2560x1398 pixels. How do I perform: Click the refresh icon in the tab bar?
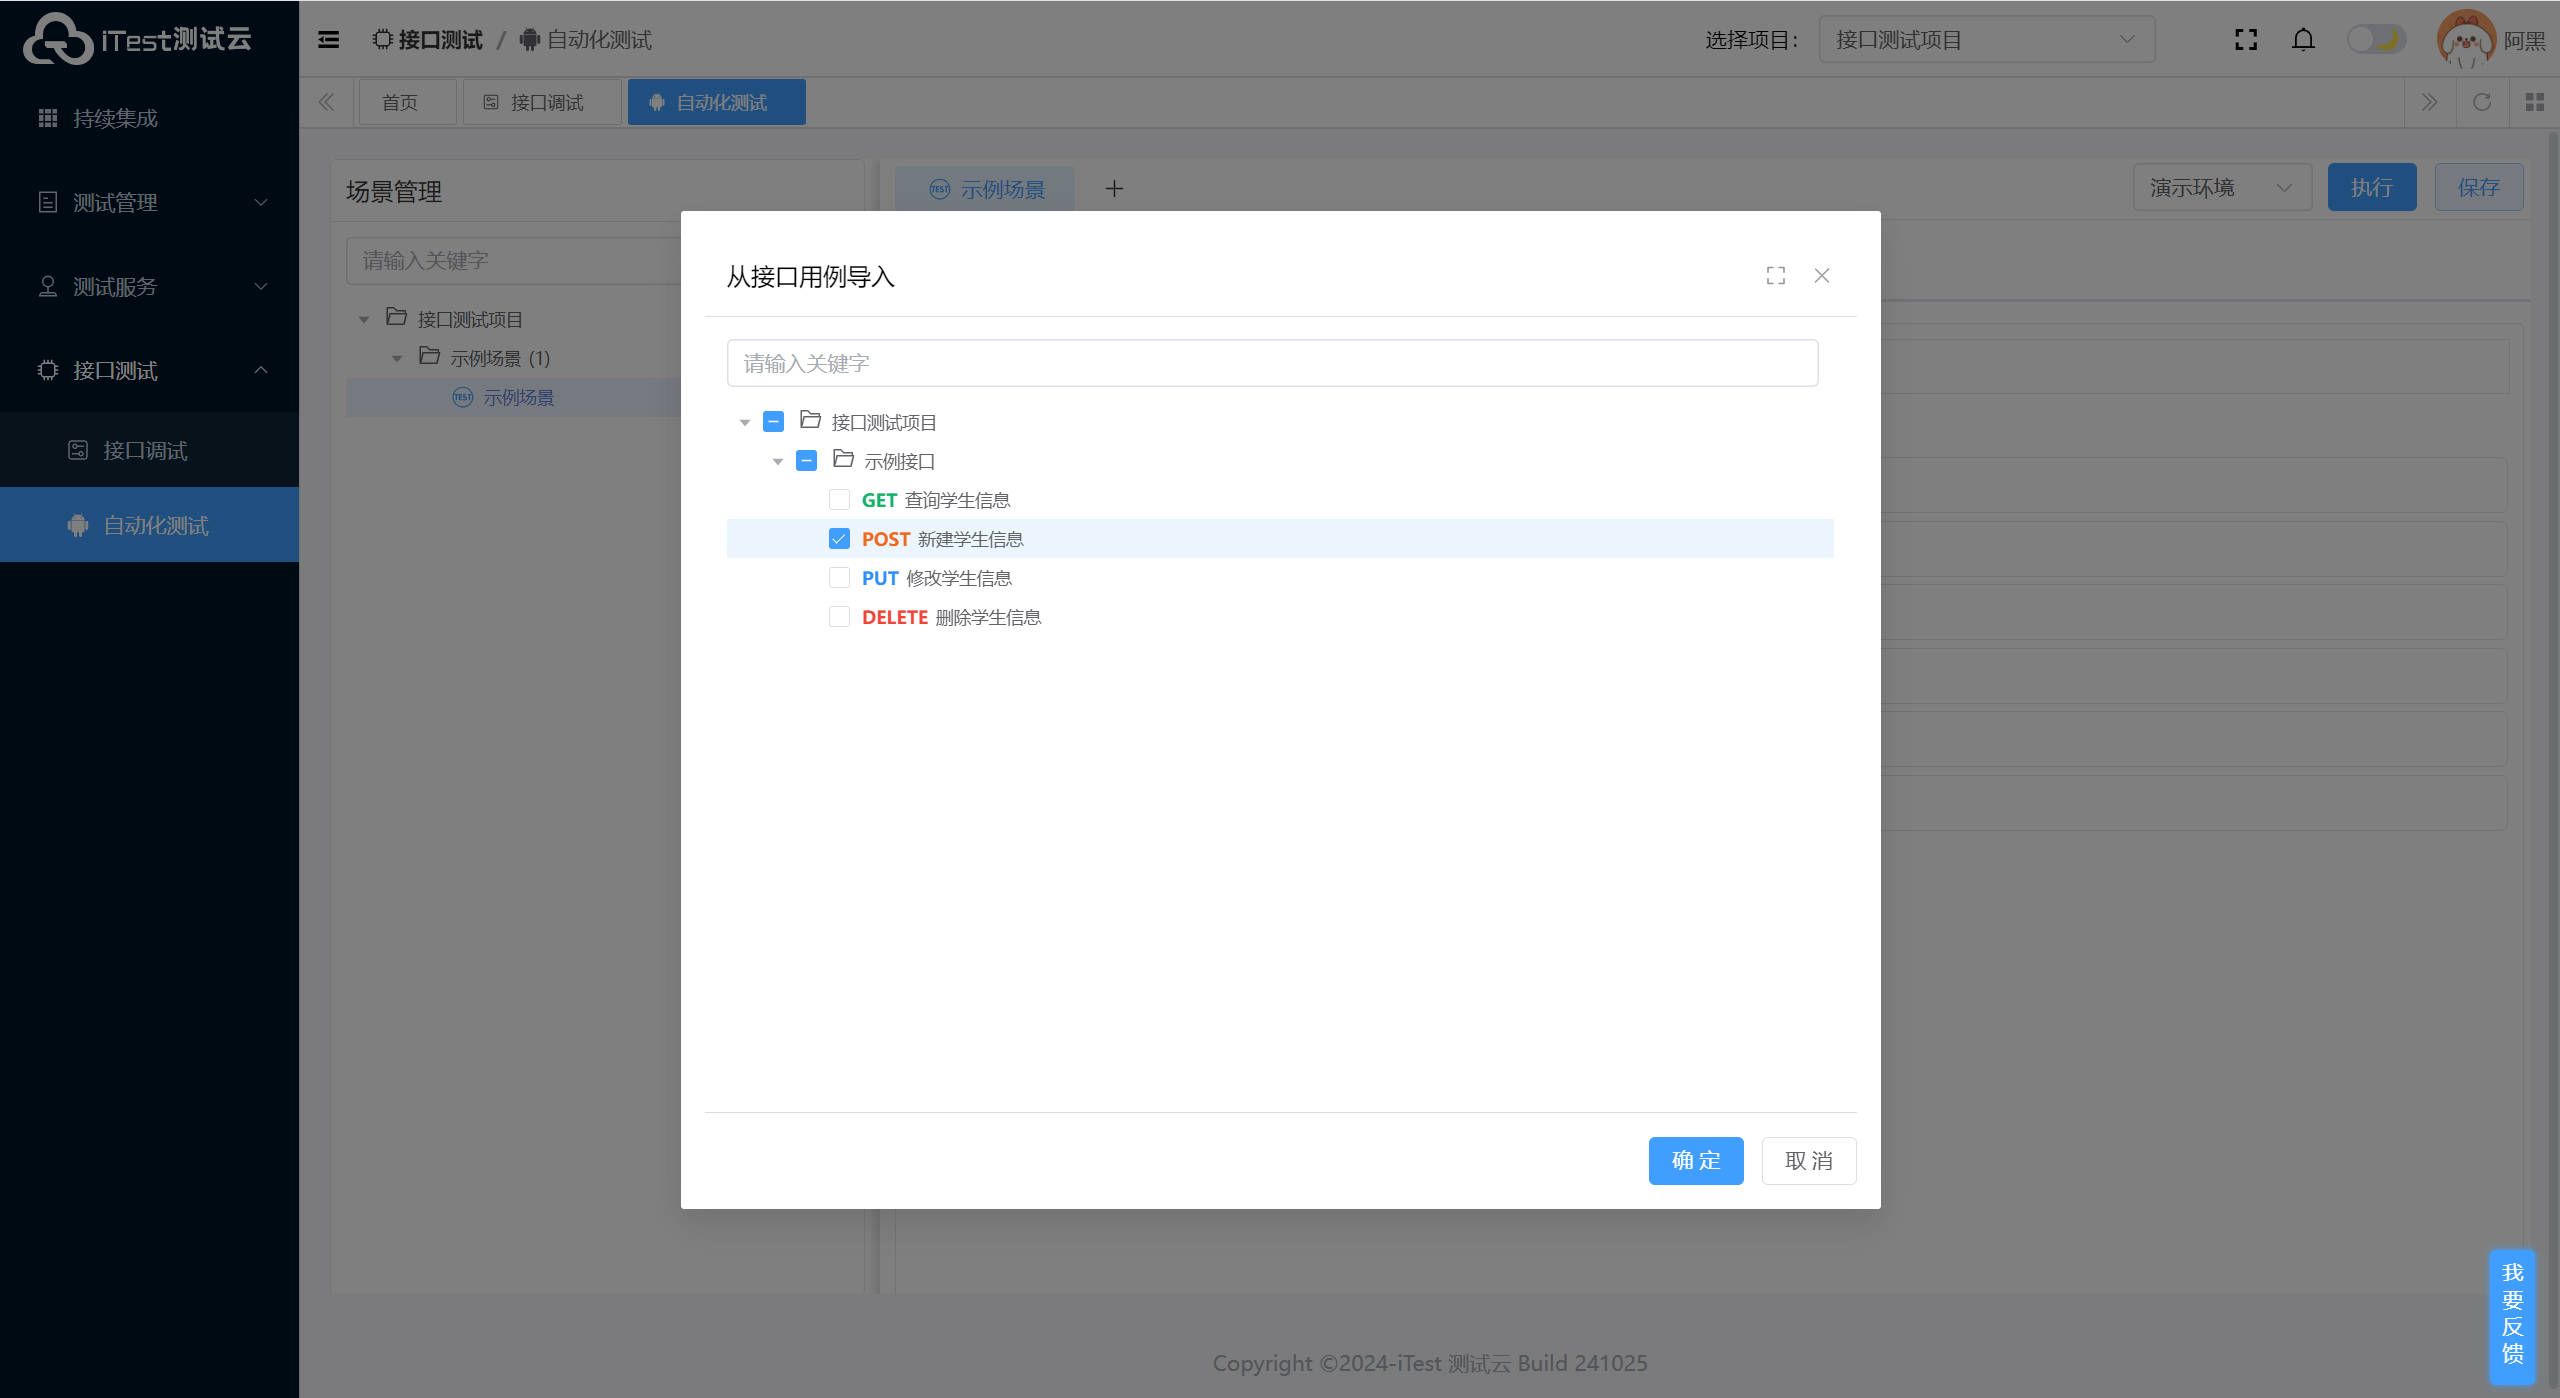pyautogui.click(x=2482, y=102)
